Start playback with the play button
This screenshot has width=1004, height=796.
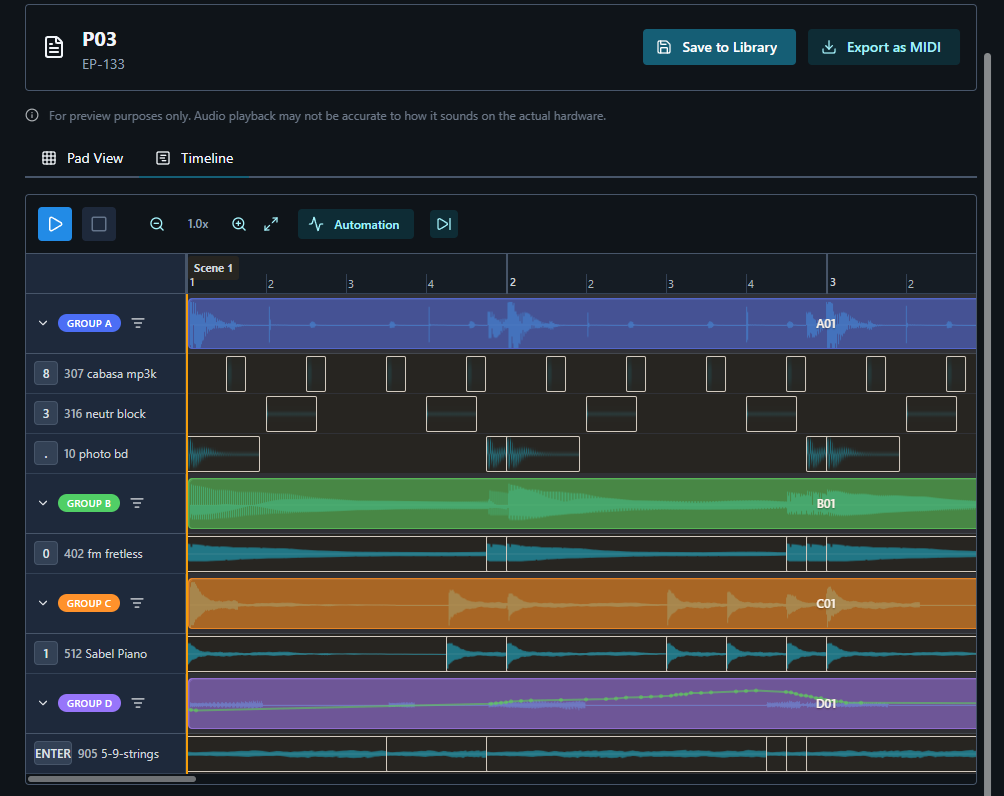point(55,224)
